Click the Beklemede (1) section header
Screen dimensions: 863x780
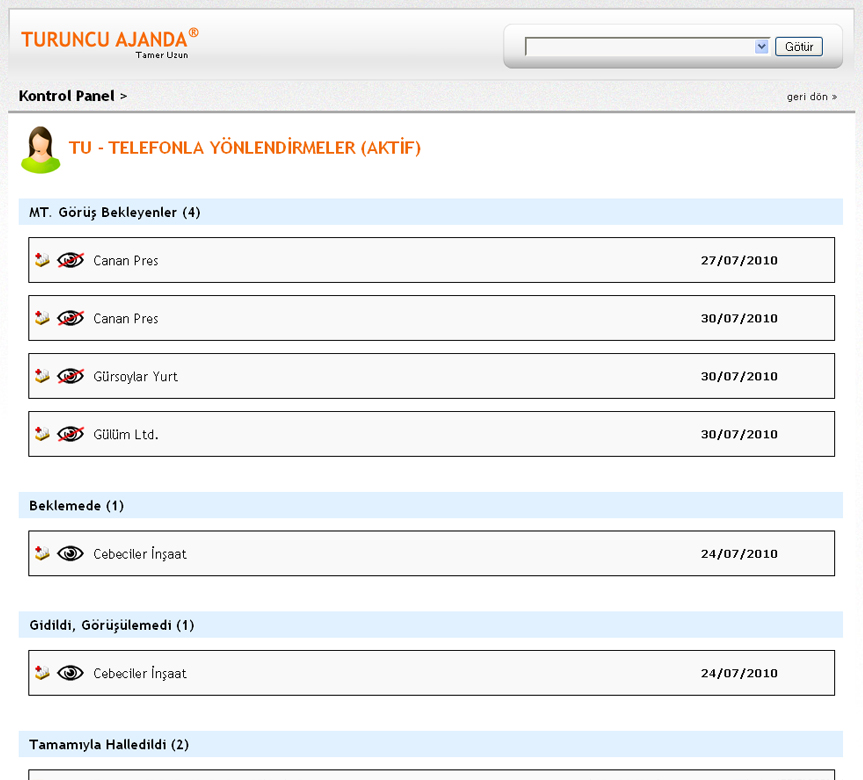click(77, 505)
